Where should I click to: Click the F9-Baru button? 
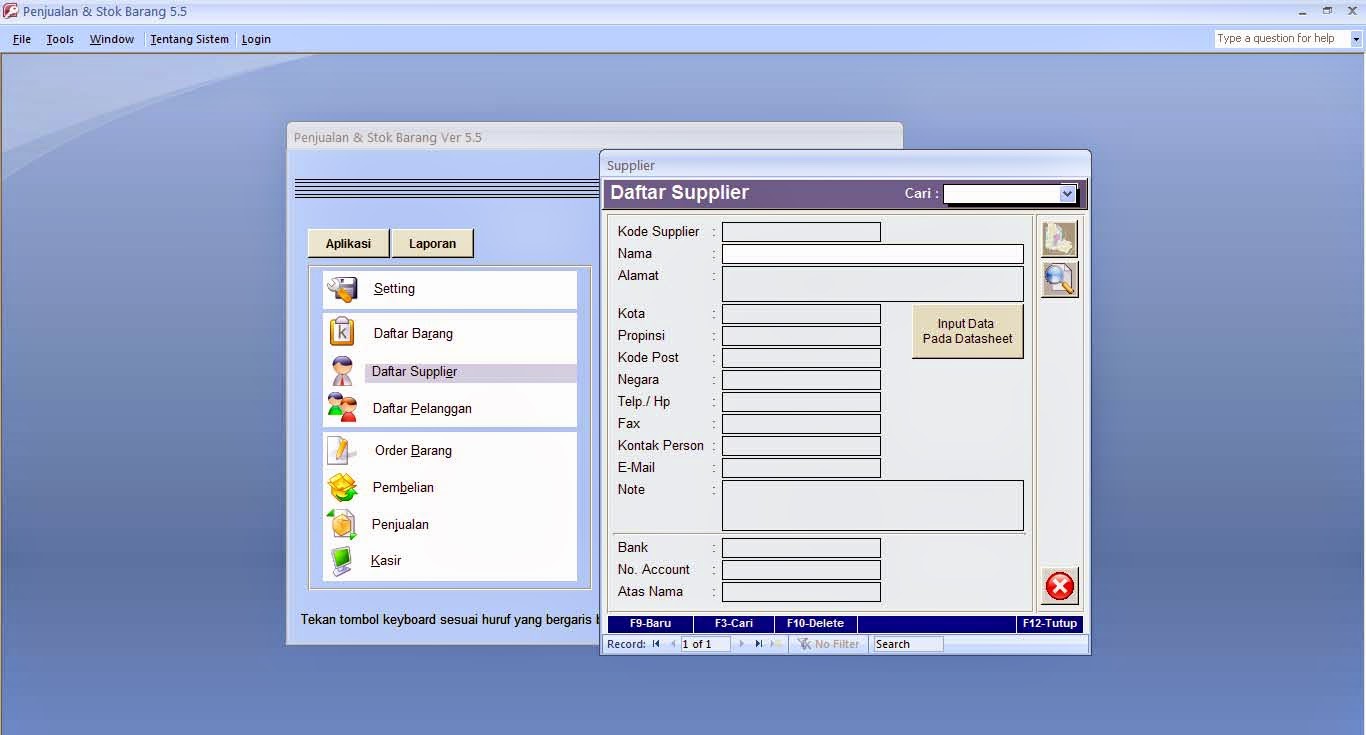pos(650,623)
